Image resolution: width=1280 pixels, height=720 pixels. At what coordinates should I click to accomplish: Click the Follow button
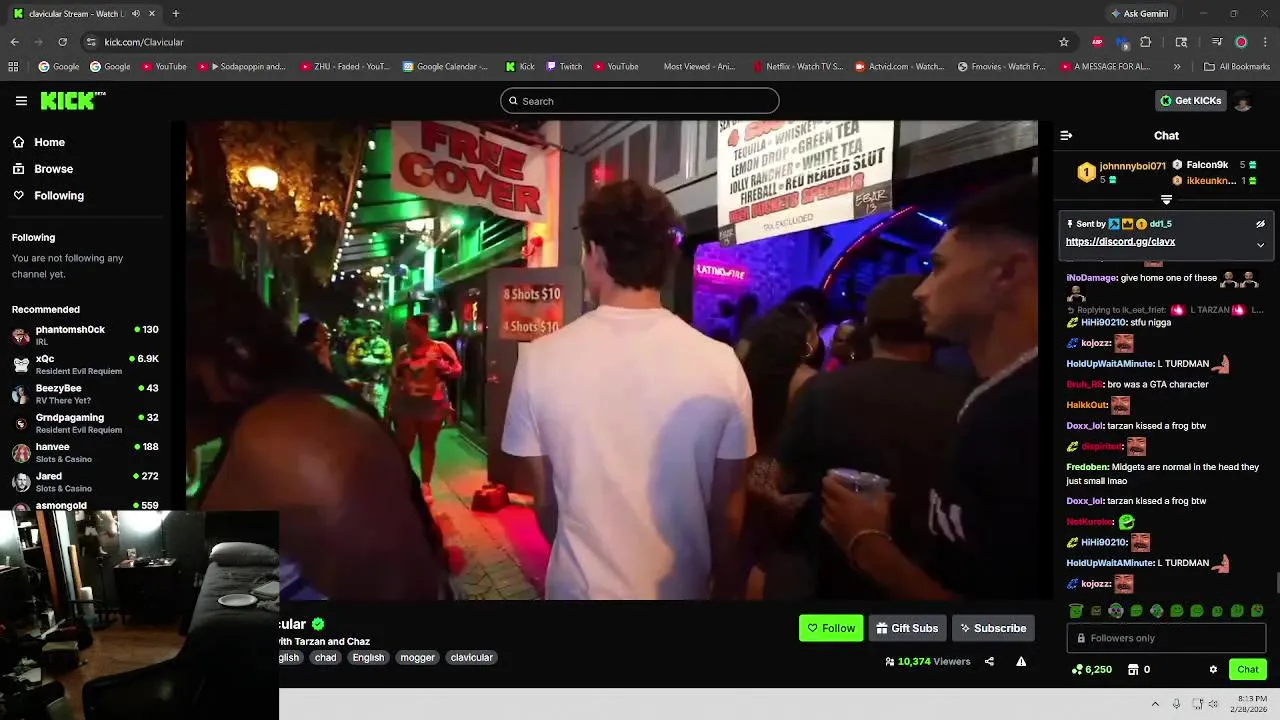(831, 628)
